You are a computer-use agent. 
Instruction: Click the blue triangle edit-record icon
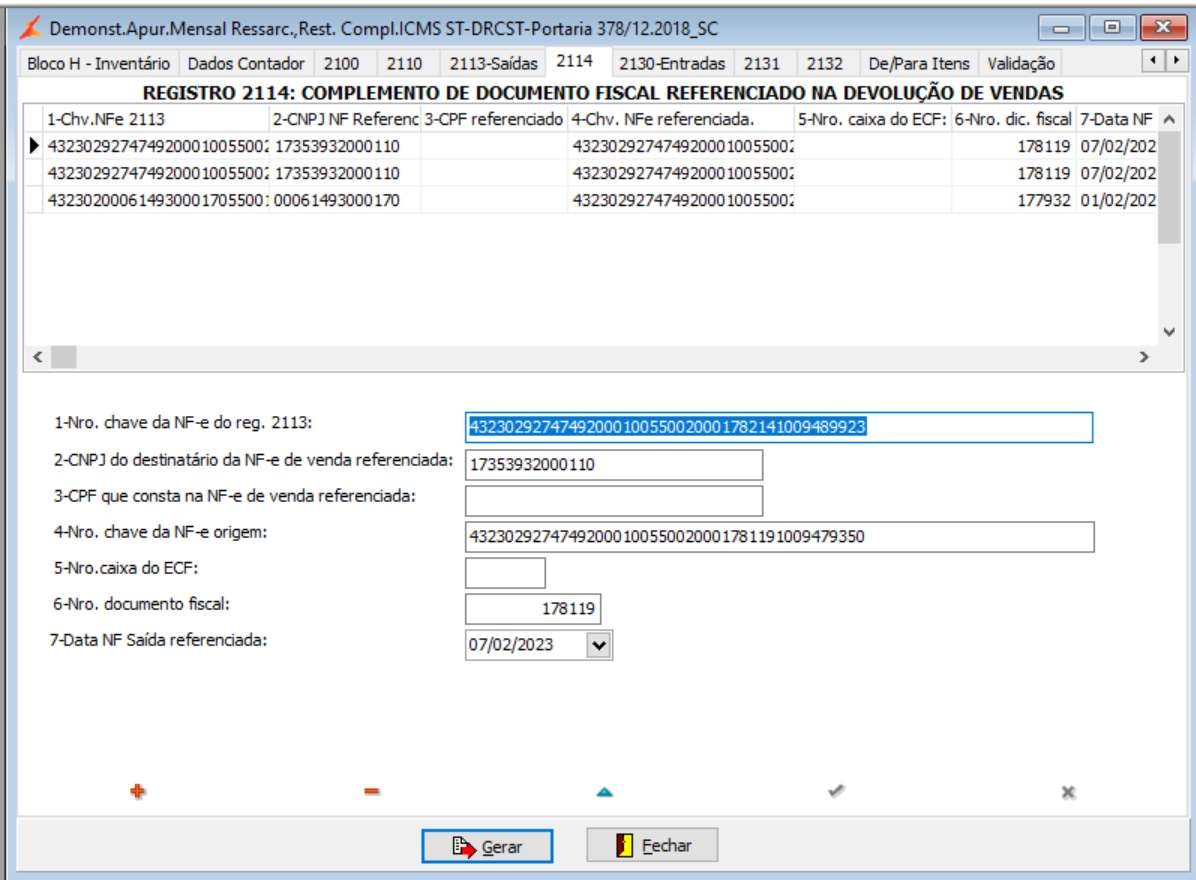point(604,792)
